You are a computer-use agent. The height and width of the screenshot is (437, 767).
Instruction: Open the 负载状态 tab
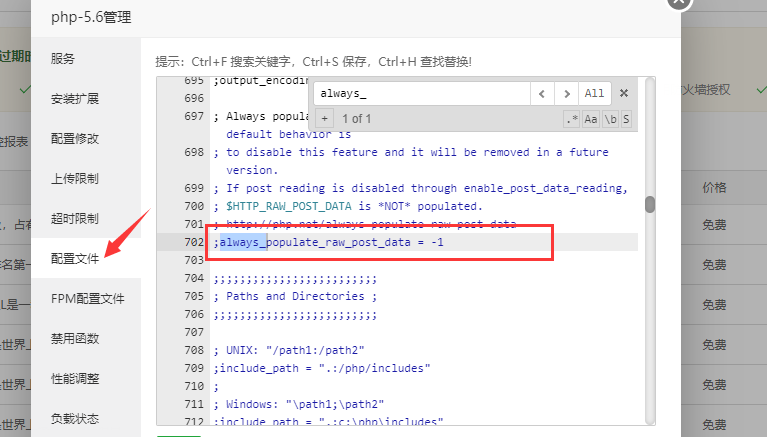pos(86,418)
